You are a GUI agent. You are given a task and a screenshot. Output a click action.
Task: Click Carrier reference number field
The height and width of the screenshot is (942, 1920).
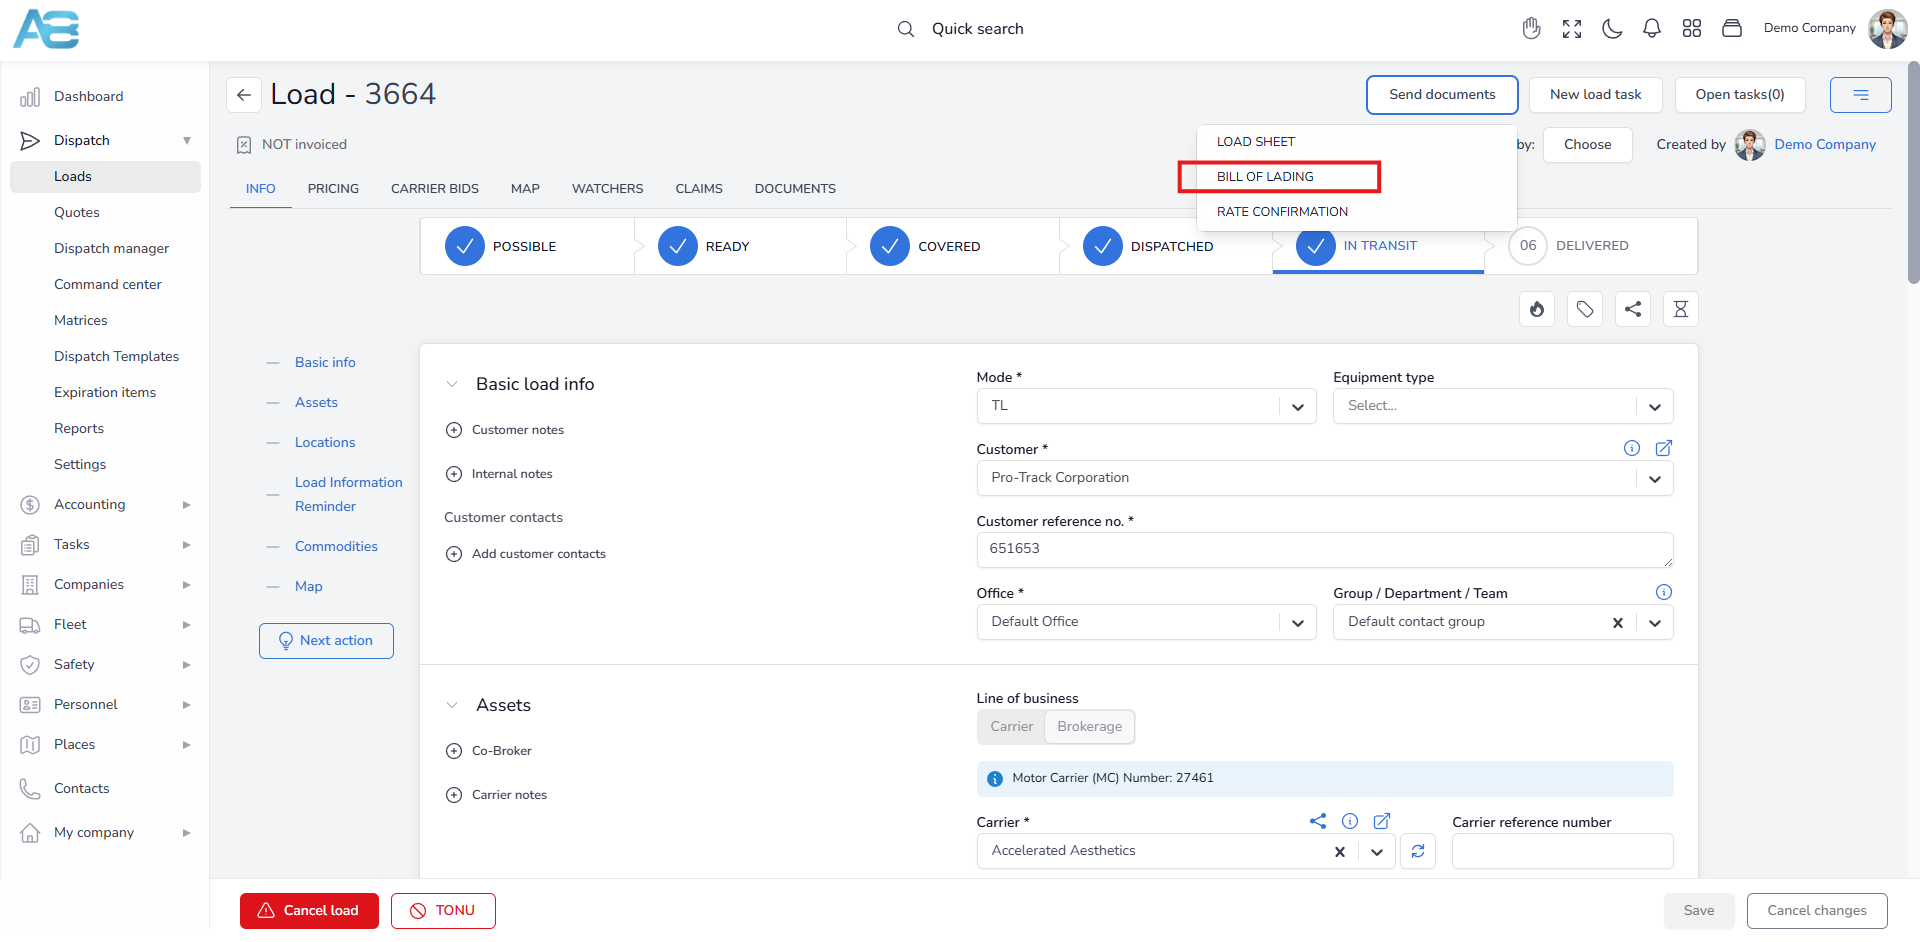pos(1562,851)
